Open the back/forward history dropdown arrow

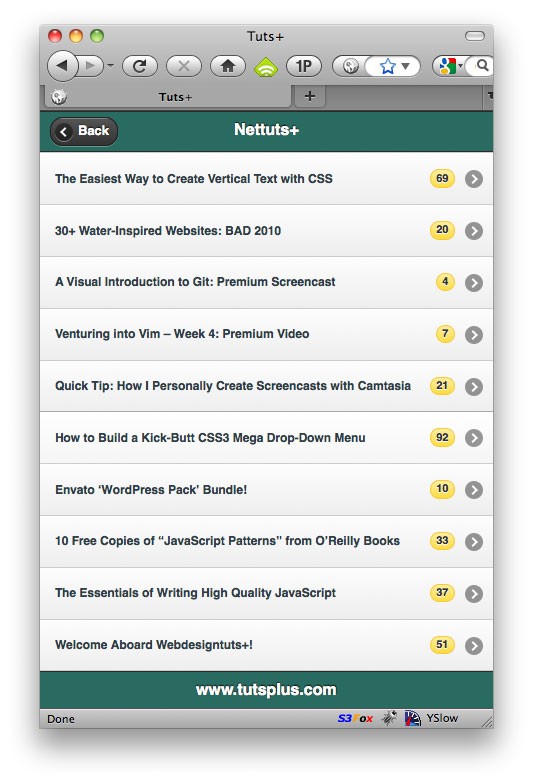(110, 66)
